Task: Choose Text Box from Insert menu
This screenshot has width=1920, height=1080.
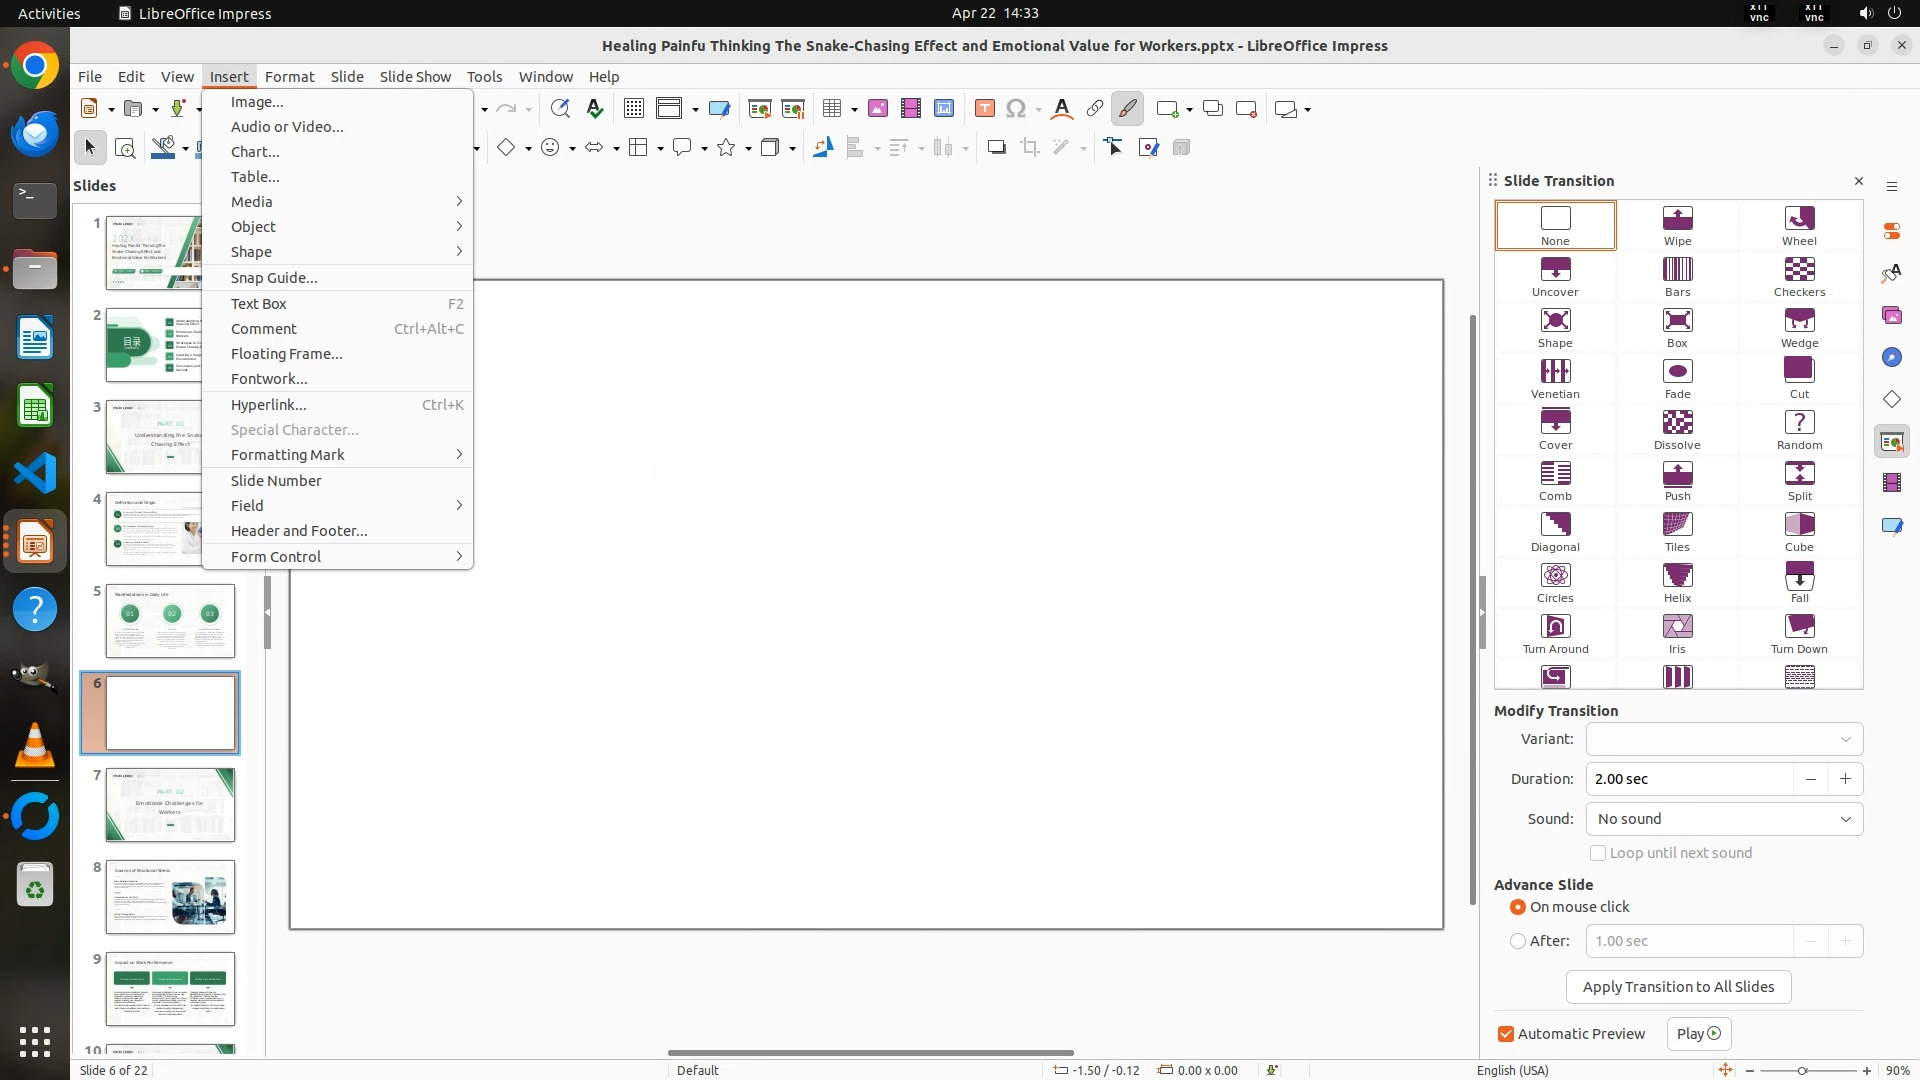Action: point(259,304)
